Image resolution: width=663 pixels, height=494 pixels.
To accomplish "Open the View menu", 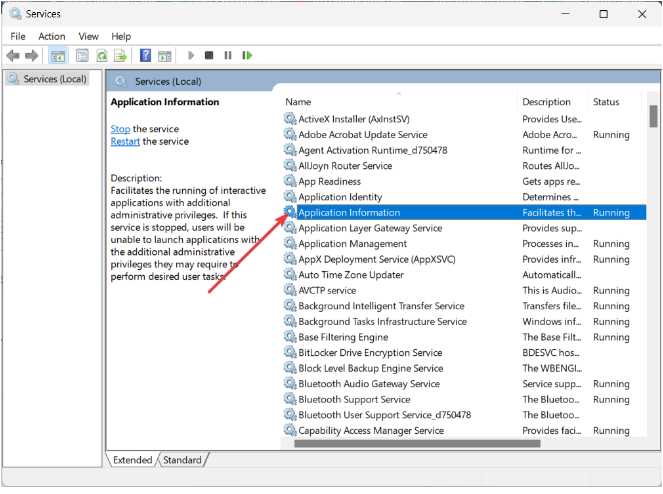I will point(89,36).
